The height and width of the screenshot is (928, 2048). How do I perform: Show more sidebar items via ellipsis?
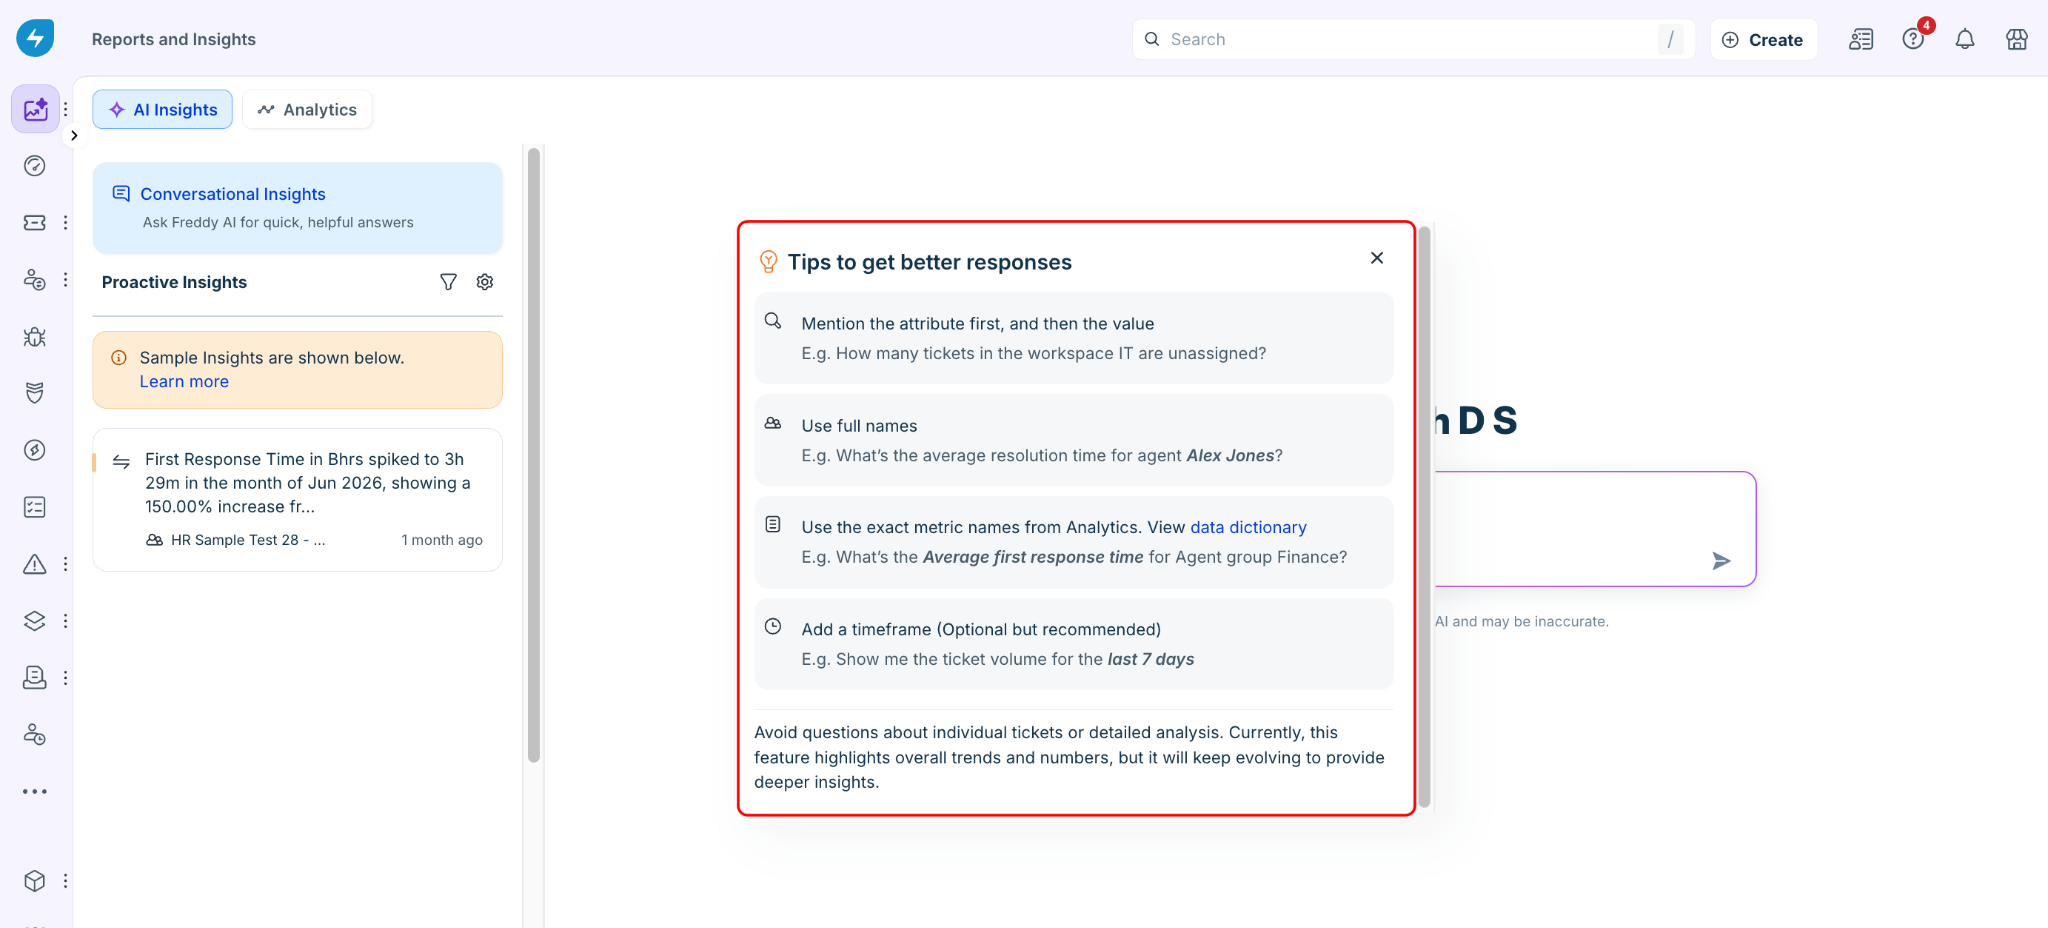click(35, 791)
